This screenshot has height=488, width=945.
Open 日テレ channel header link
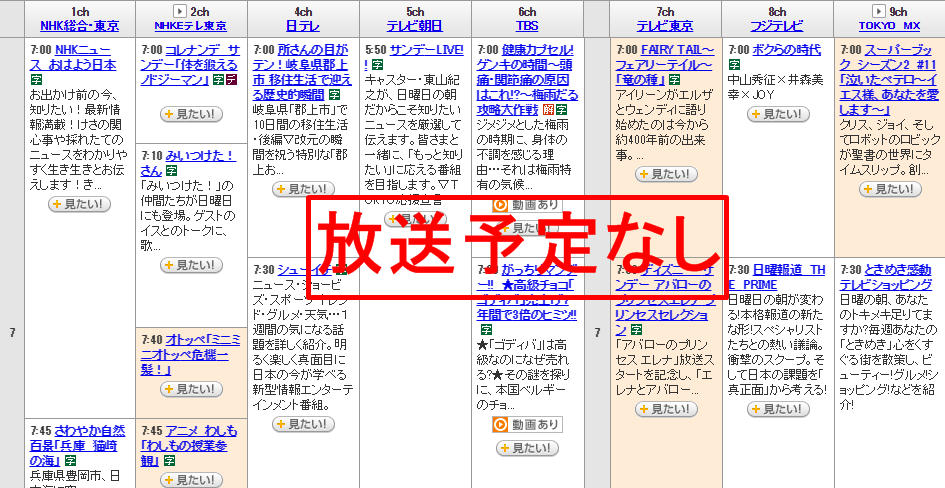click(x=303, y=26)
